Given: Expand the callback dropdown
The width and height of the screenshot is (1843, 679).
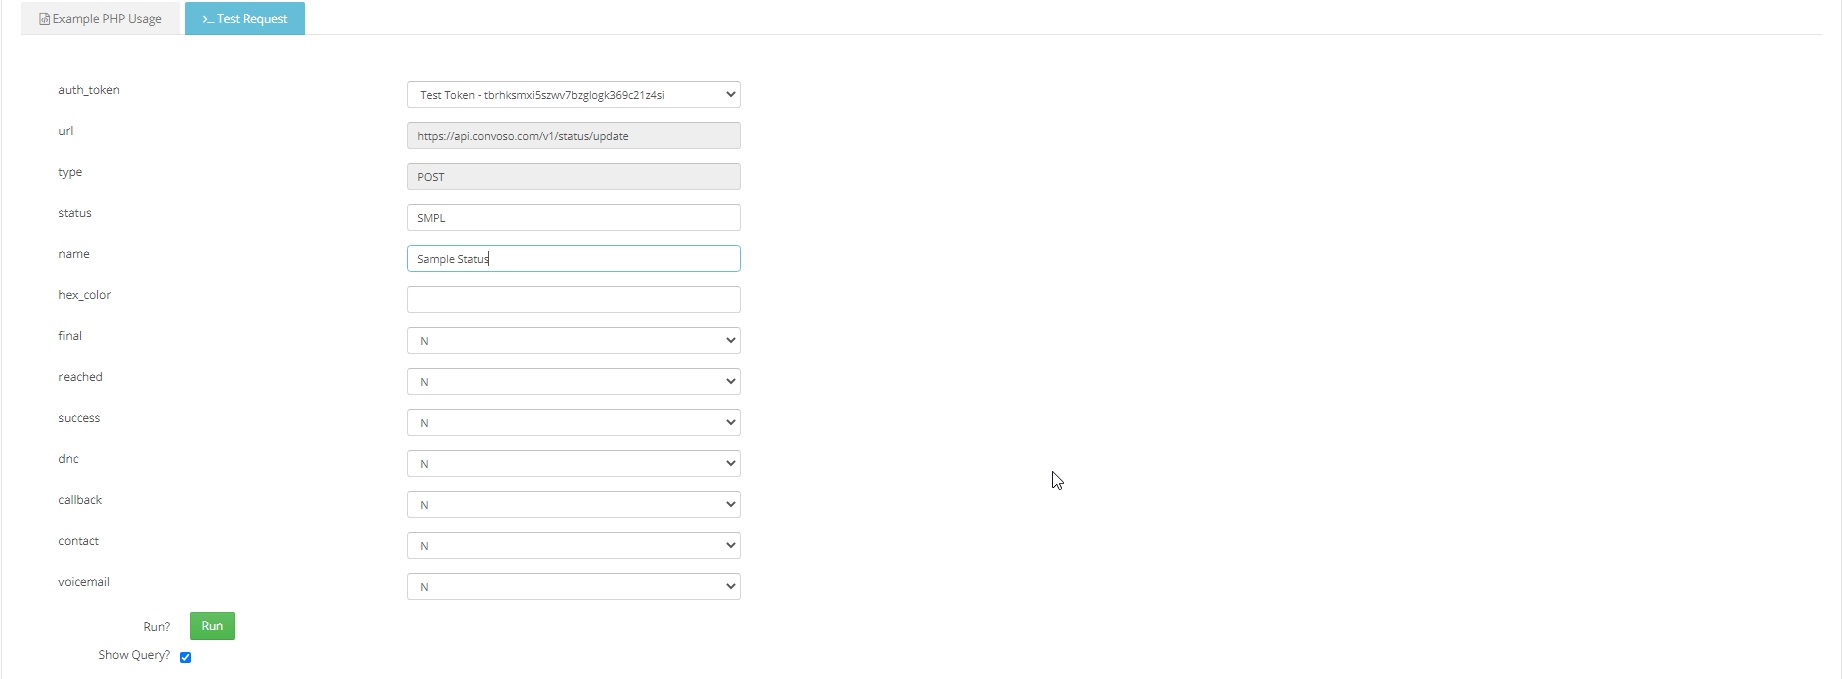Looking at the screenshot, I should (572, 505).
